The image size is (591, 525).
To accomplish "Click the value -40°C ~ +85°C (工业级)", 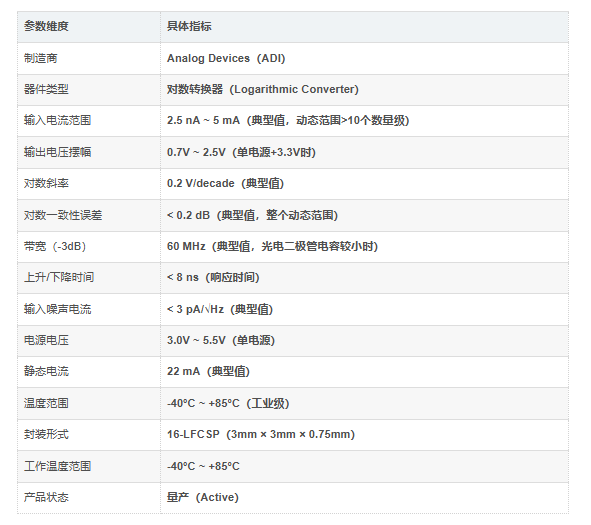I will [x=228, y=403].
